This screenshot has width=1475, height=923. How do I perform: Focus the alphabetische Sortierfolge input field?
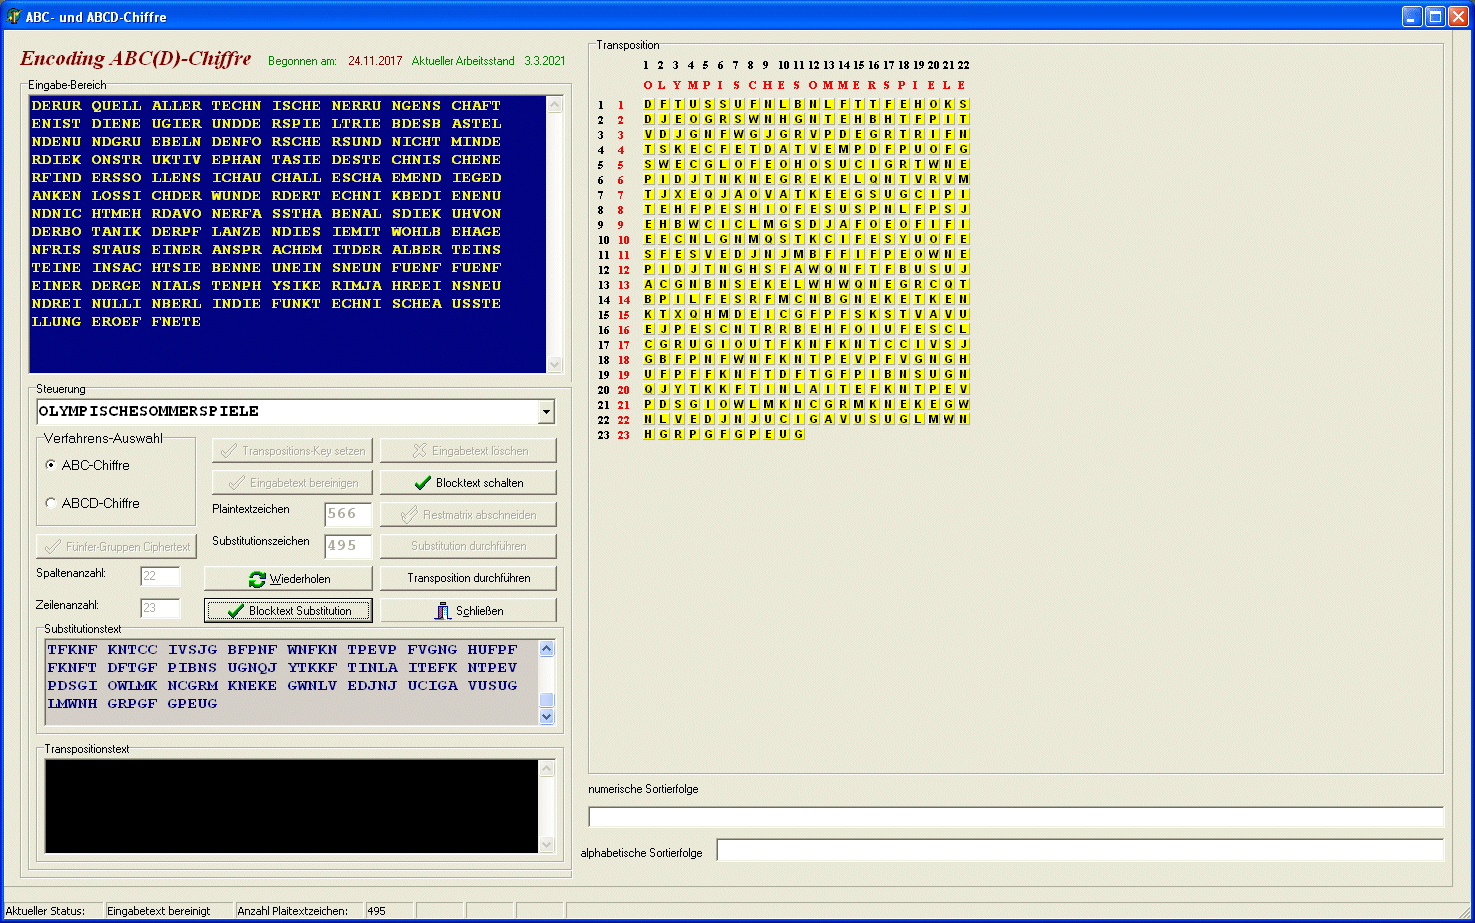1079,851
